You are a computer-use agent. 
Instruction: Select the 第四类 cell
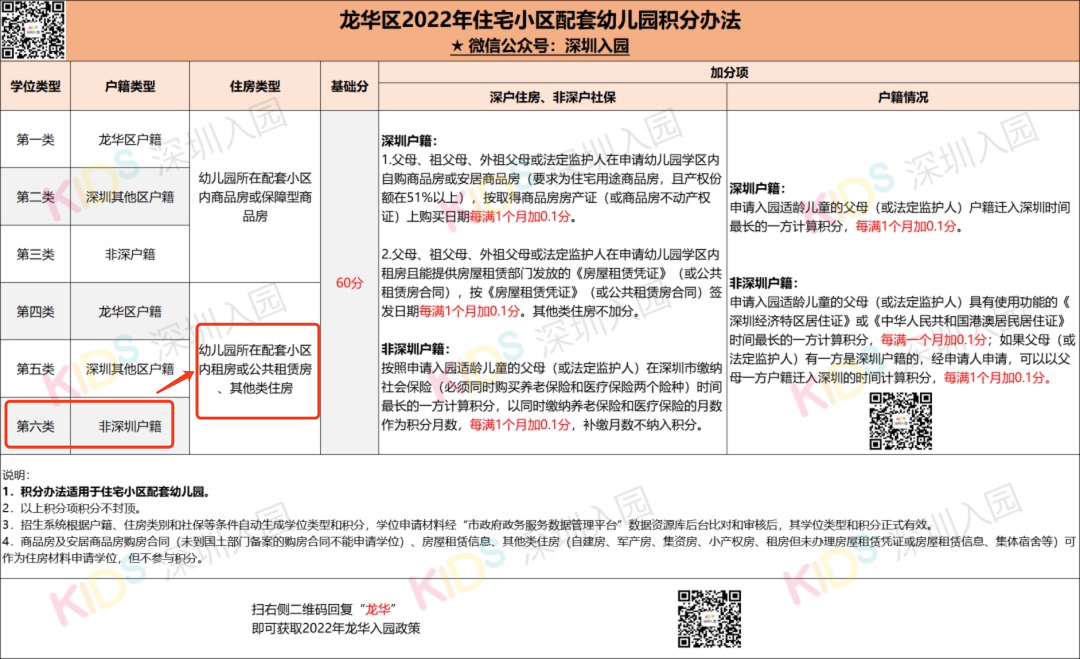tap(35, 311)
